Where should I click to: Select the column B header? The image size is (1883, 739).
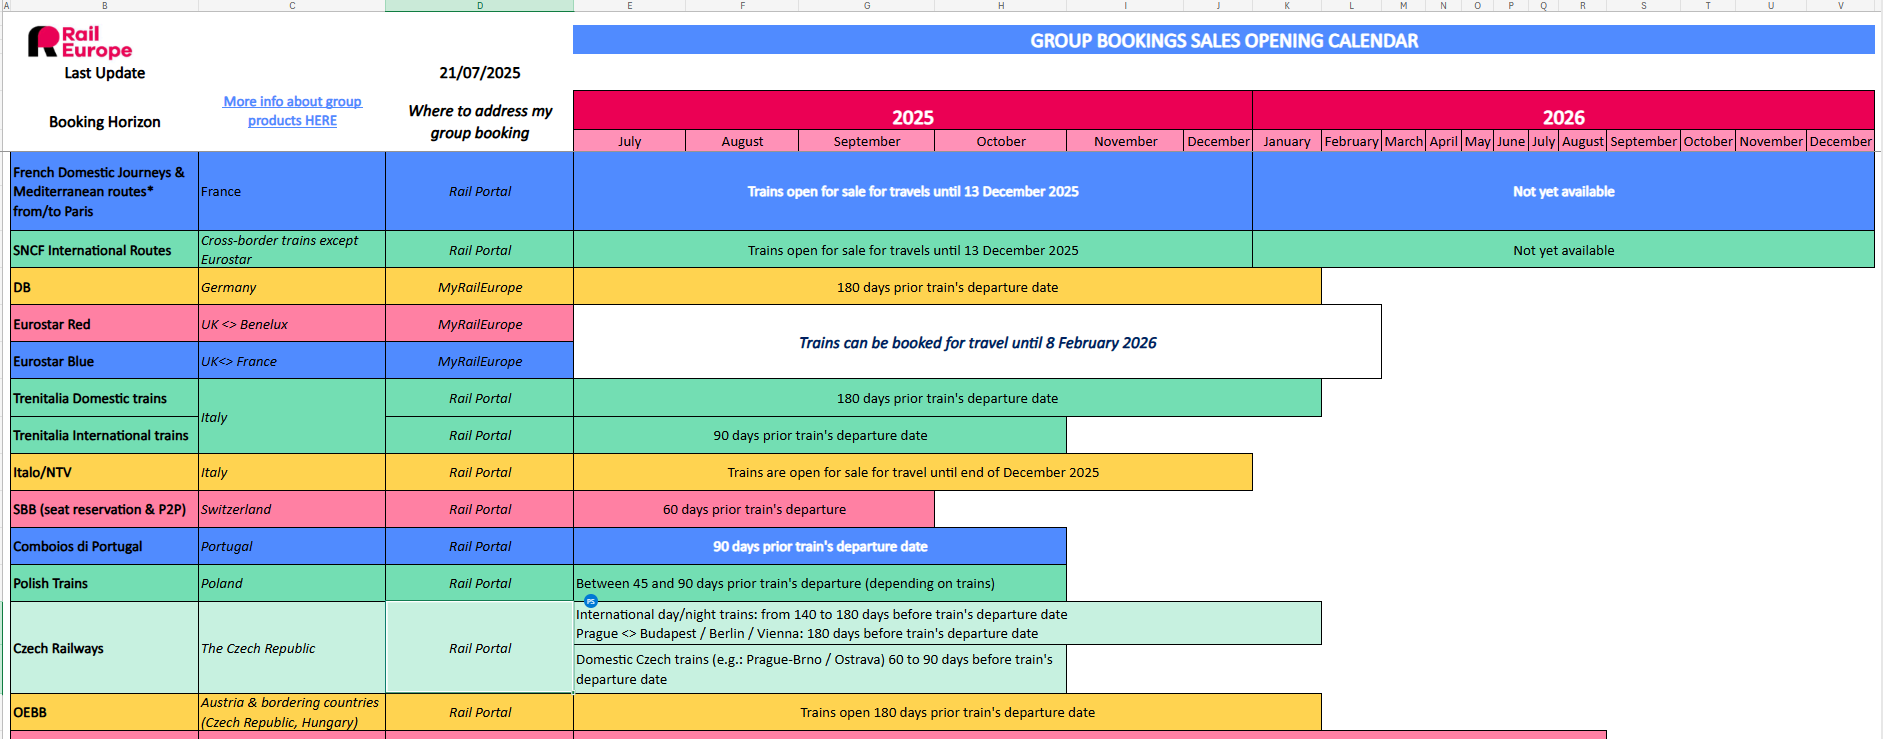tap(104, 6)
